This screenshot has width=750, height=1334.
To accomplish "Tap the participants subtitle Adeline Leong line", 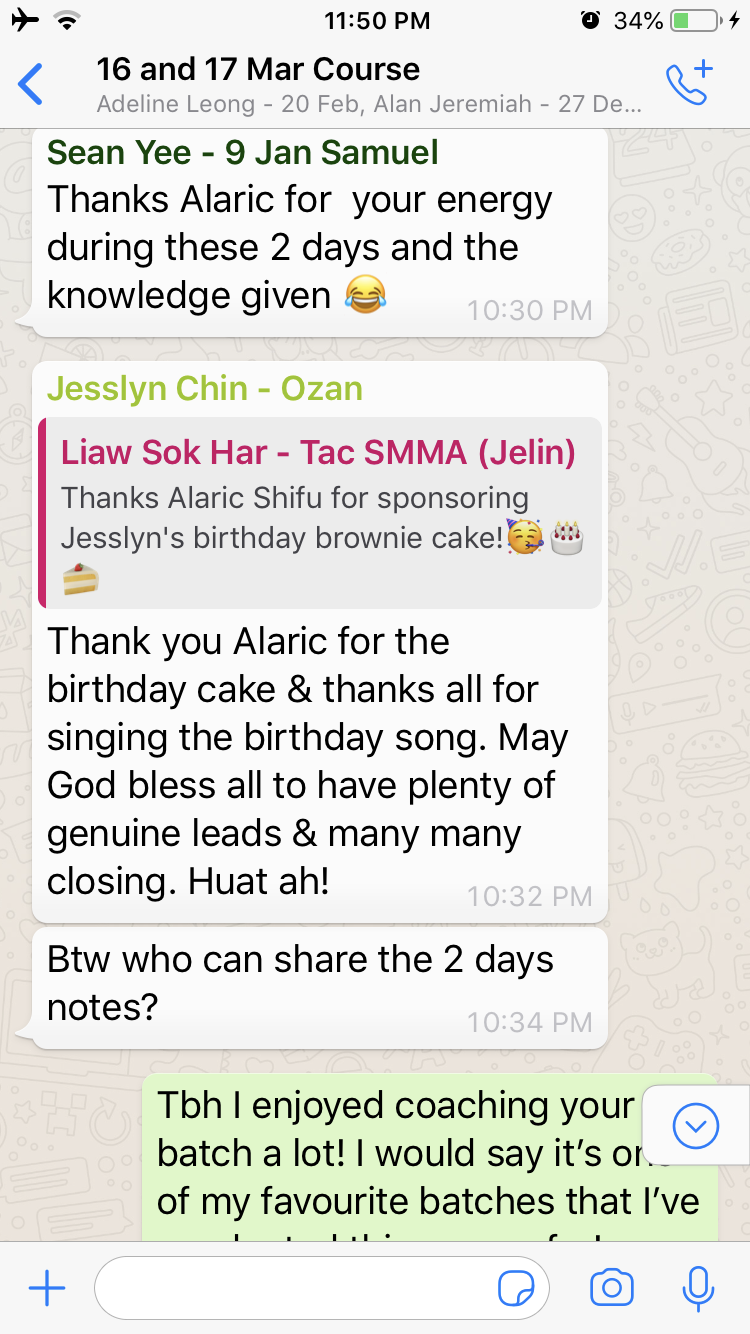I will [x=369, y=104].
